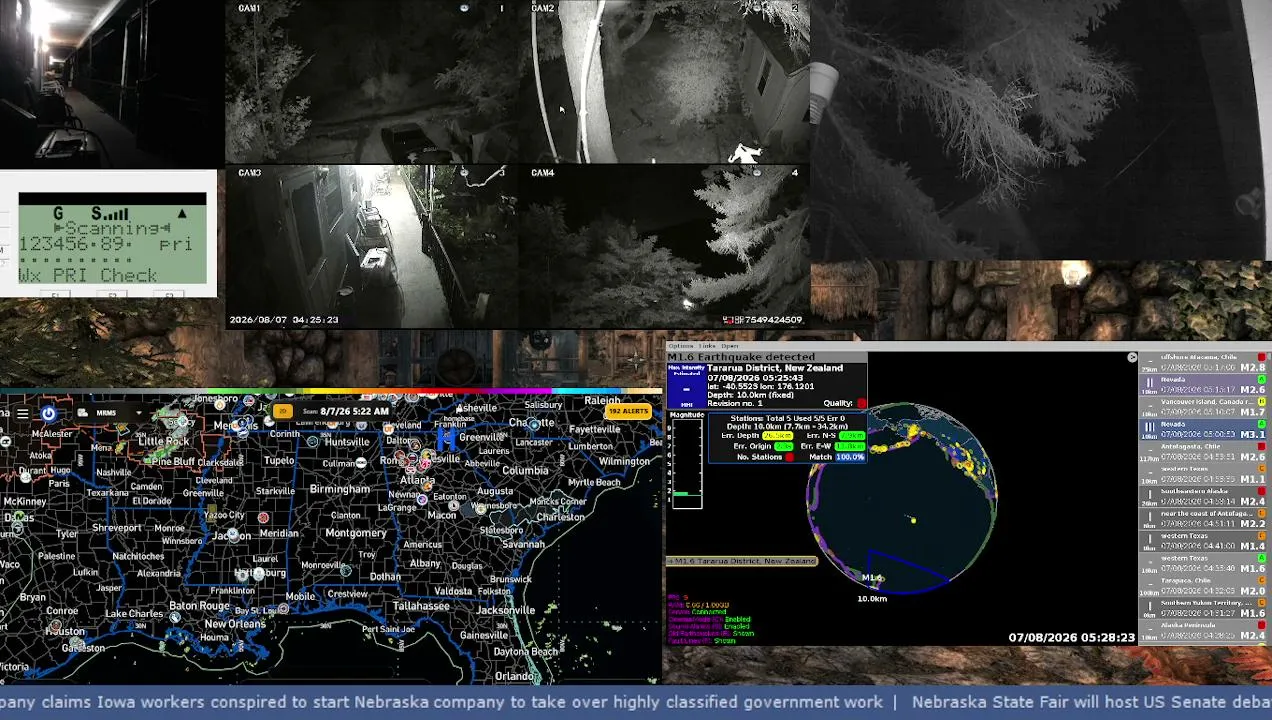Screen dimensions: 1272x720
Task: Click the red badge on offshore Atacama entry
Action: (x=1262, y=357)
